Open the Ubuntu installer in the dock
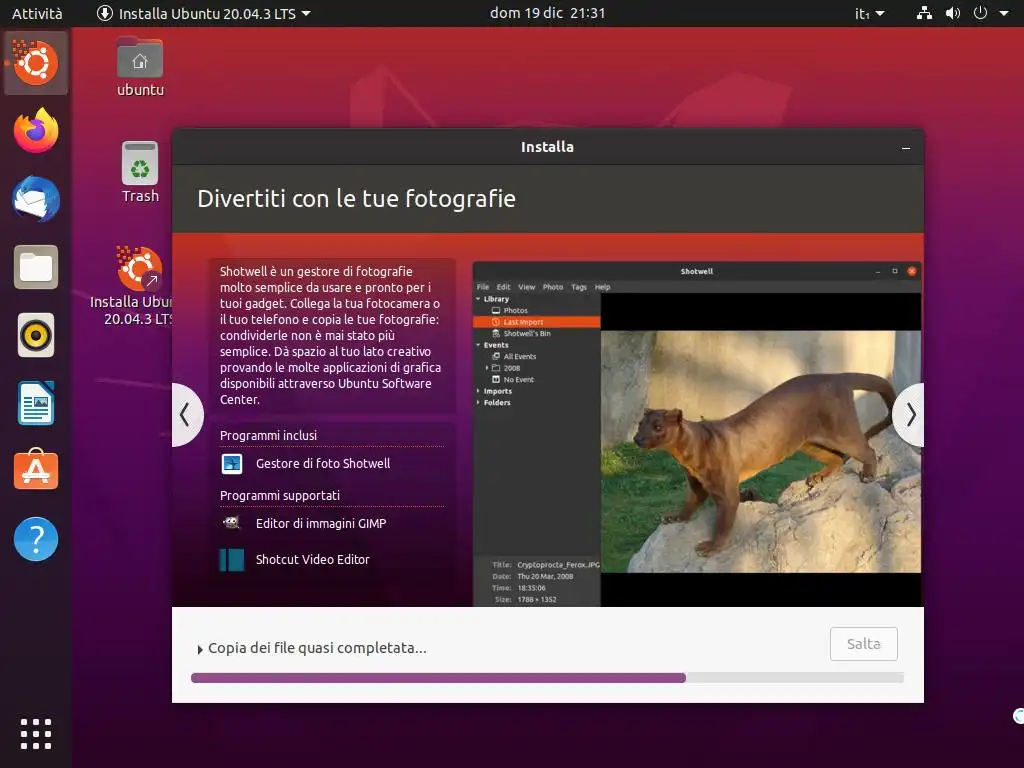The image size is (1024, 768). 36,63
